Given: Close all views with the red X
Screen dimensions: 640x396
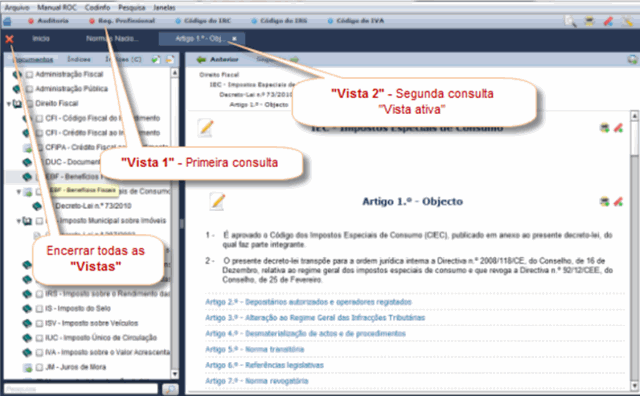Looking at the screenshot, I should pos(9,39).
